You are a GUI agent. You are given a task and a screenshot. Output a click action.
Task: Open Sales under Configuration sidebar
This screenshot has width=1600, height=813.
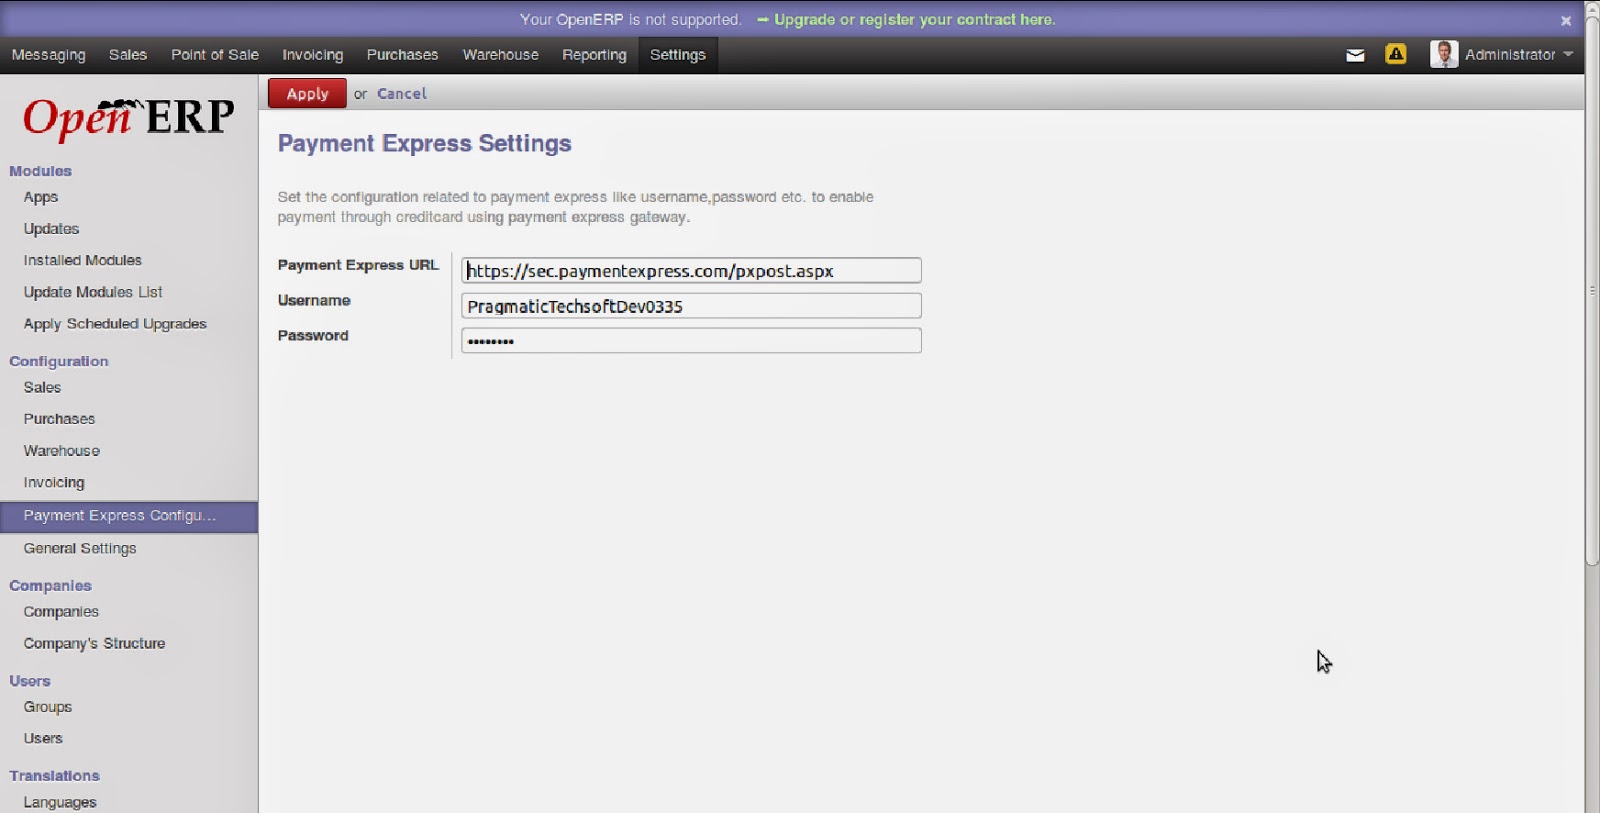pos(42,387)
